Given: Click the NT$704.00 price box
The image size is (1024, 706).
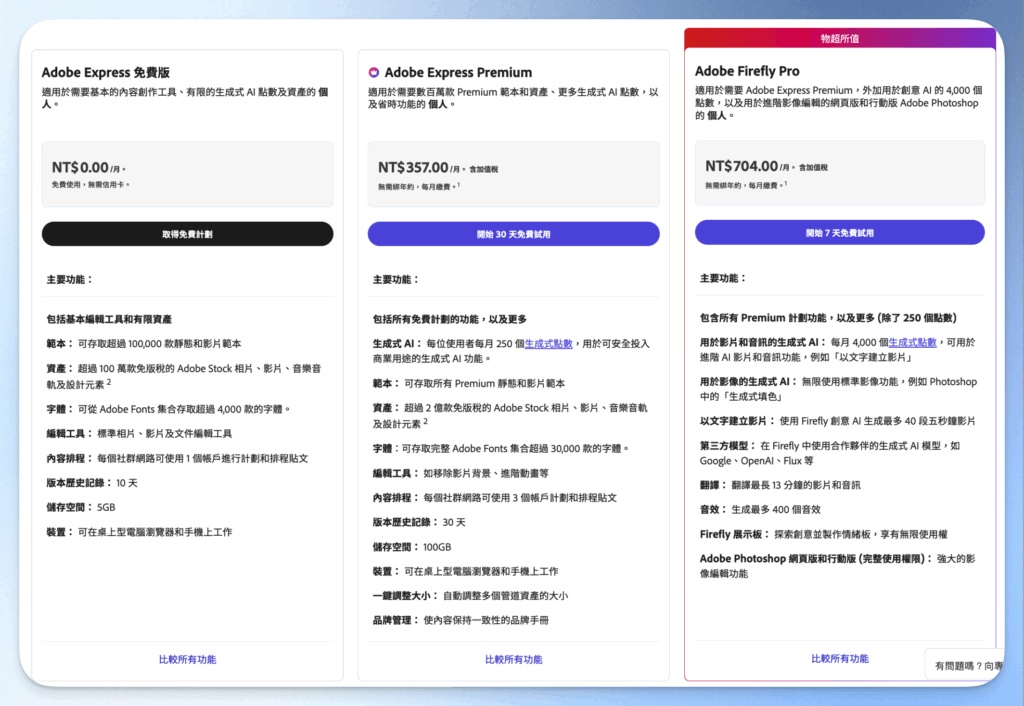Looking at the screenshot, I should point(840,174).
